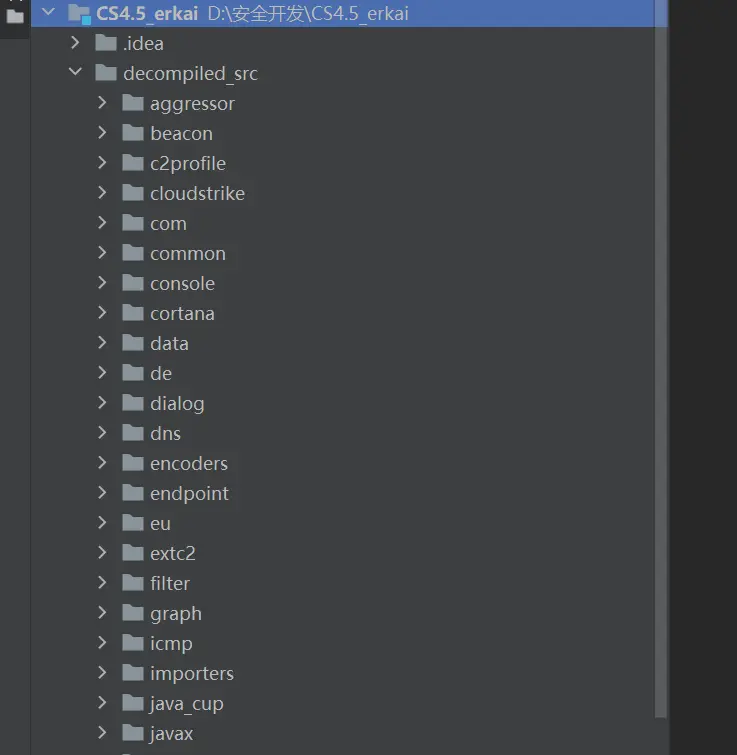
Task: Click the CS4.5_erkai project module icon
Action: [79, 13]
